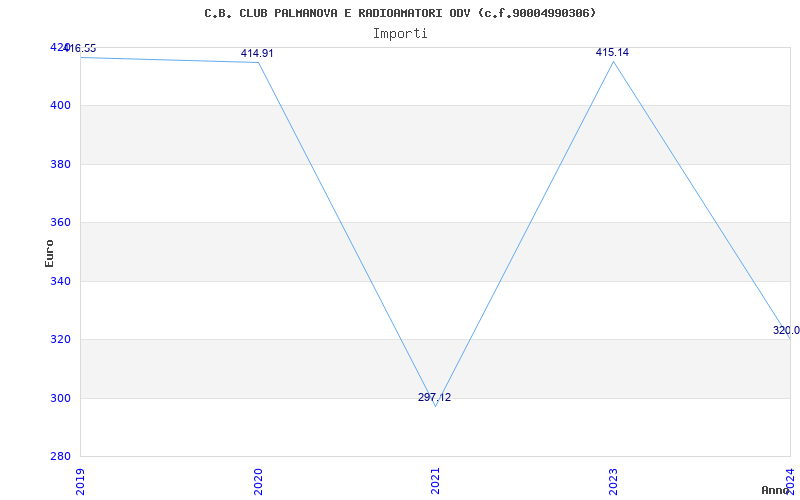
Task: Click the Importi subtitle
Action: pyautogui.click(x=400, y=34)
